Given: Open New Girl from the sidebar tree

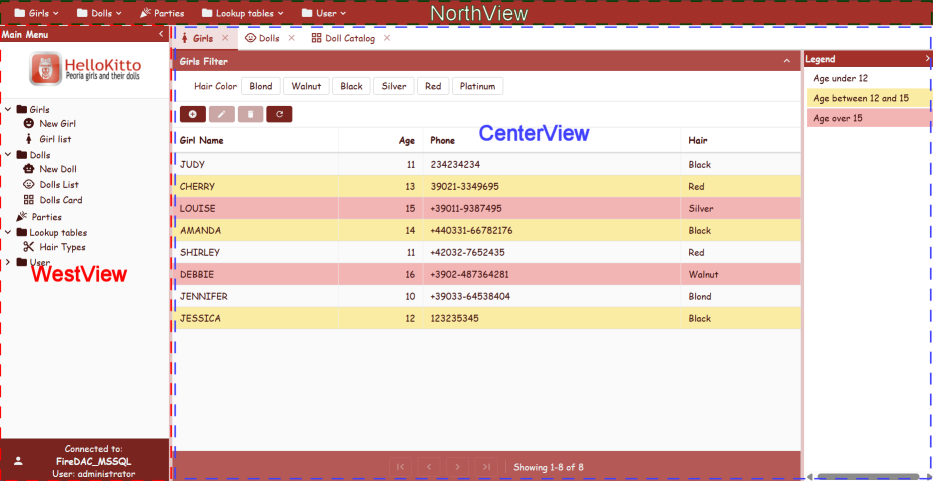Looking at the screenshot, I should pos(57,124).
